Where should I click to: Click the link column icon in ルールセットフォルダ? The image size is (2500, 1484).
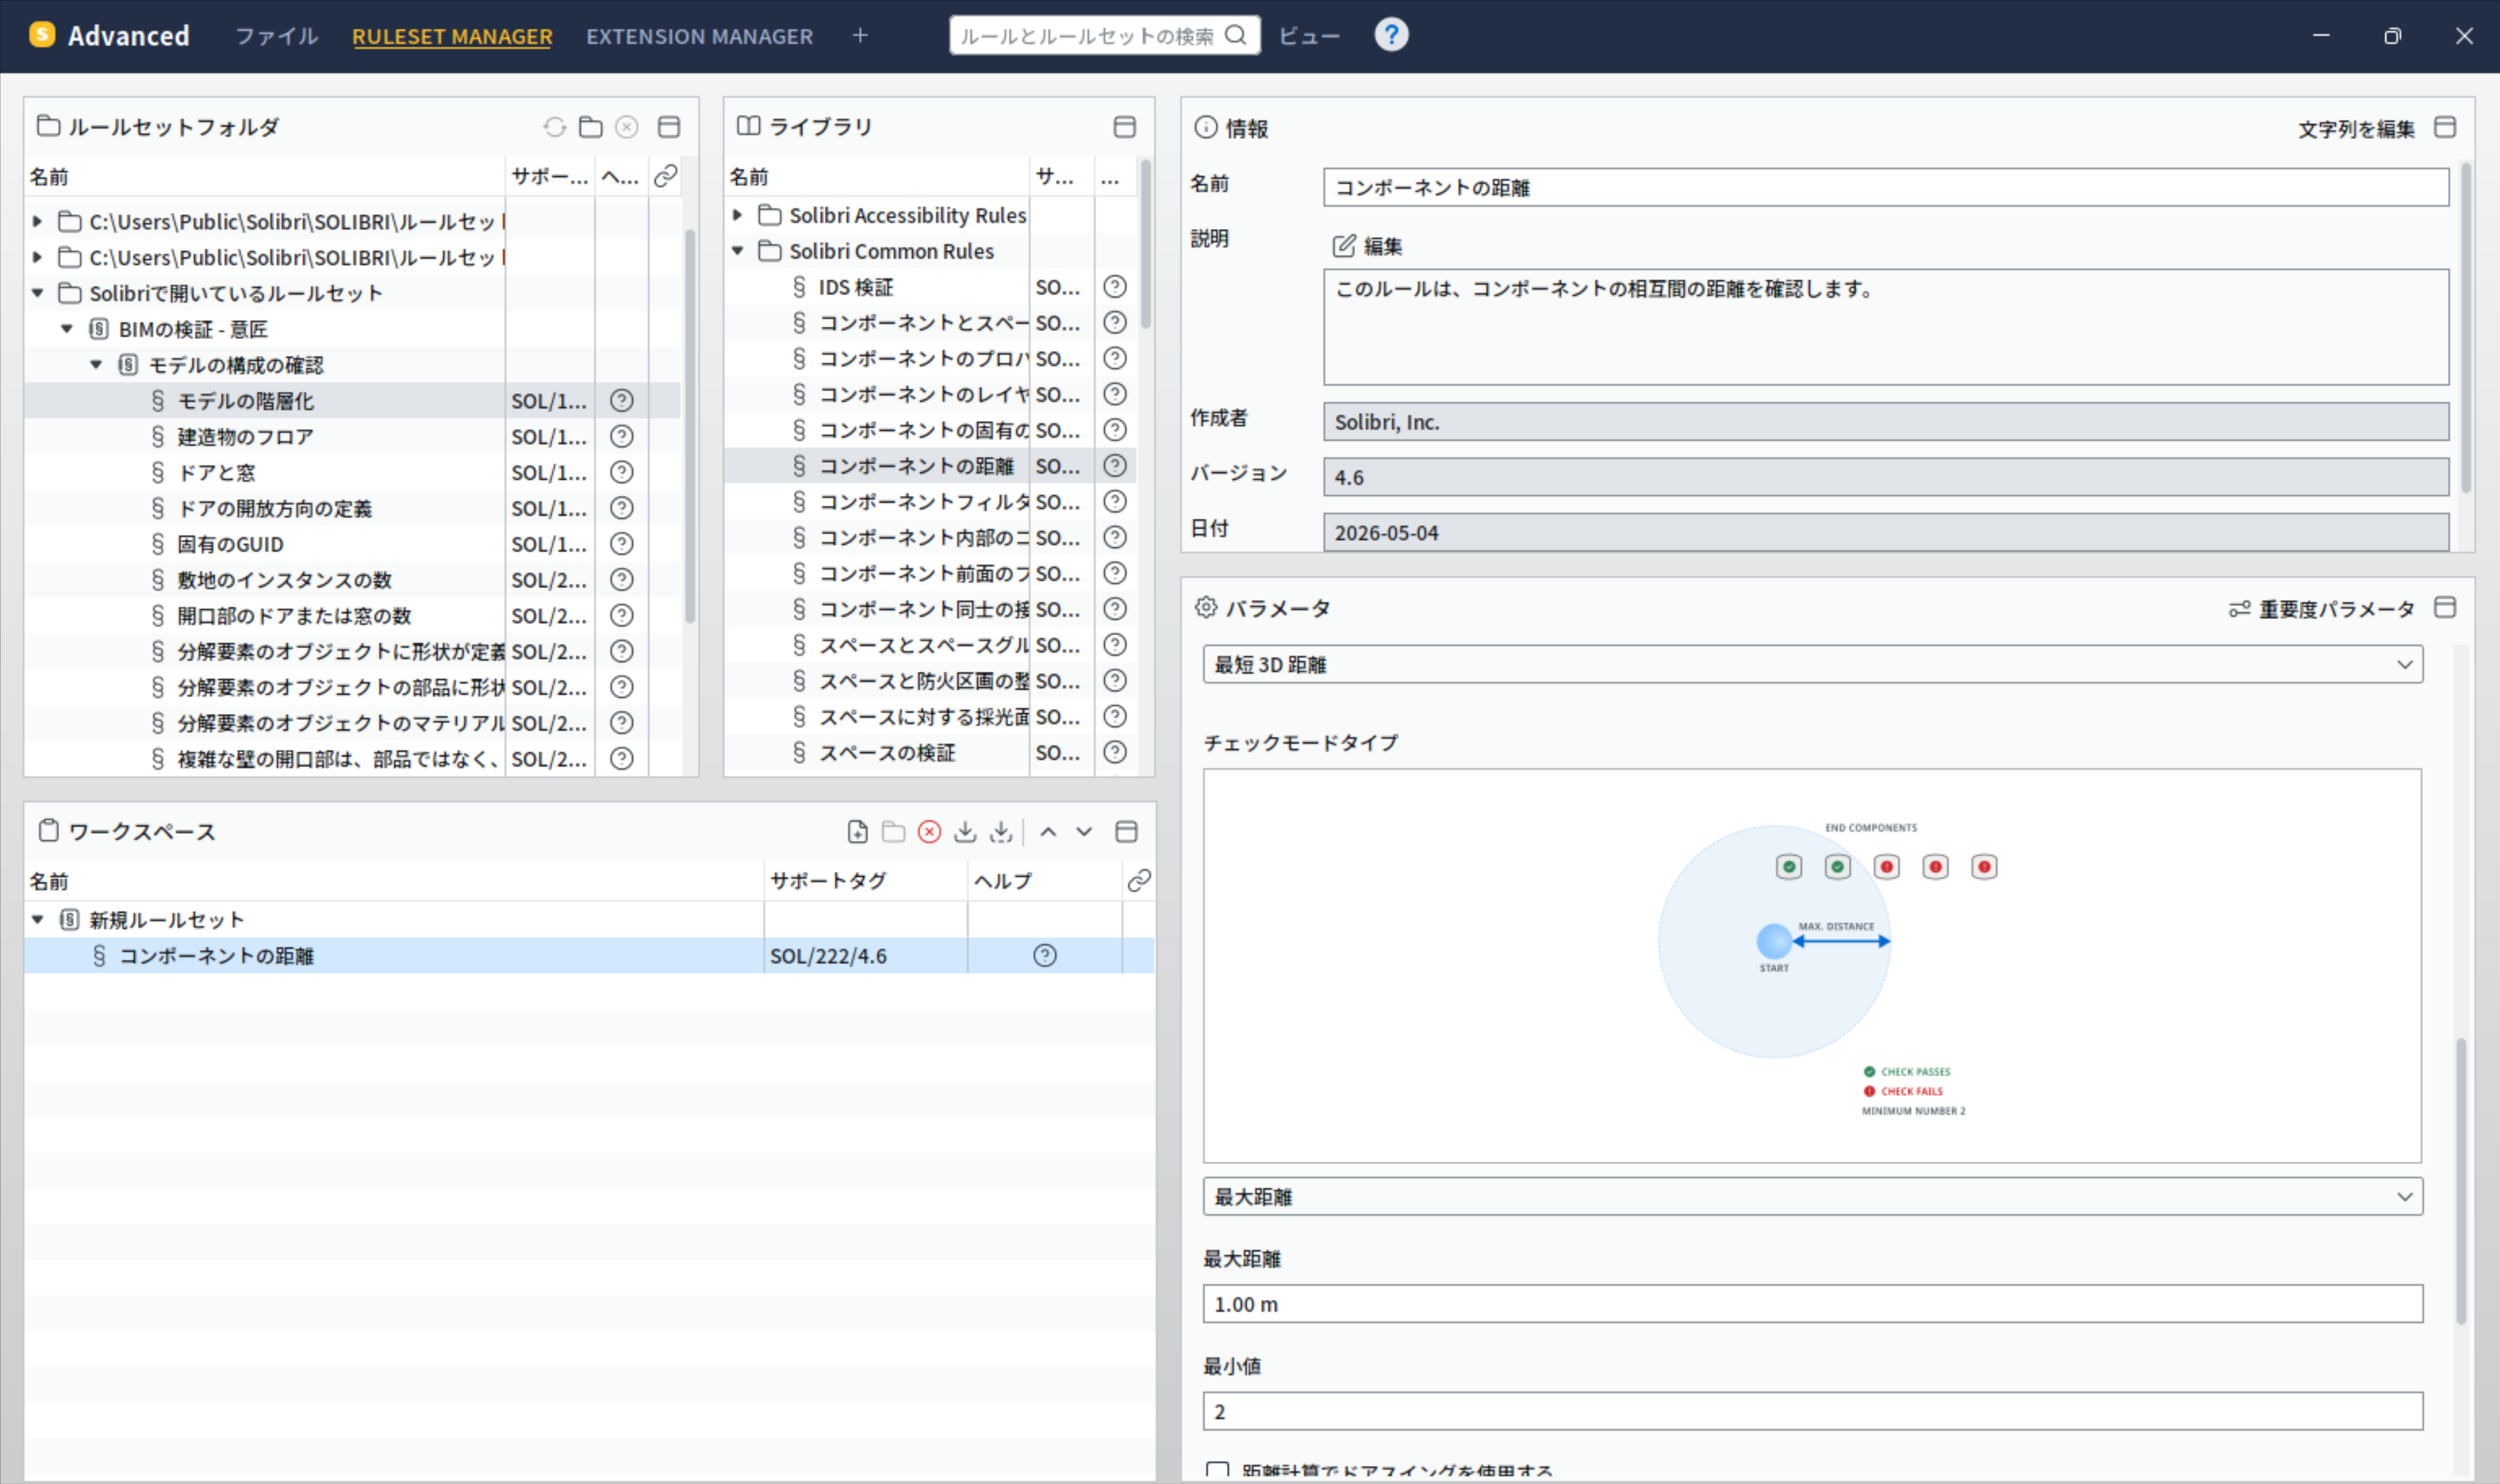[666, 177]
